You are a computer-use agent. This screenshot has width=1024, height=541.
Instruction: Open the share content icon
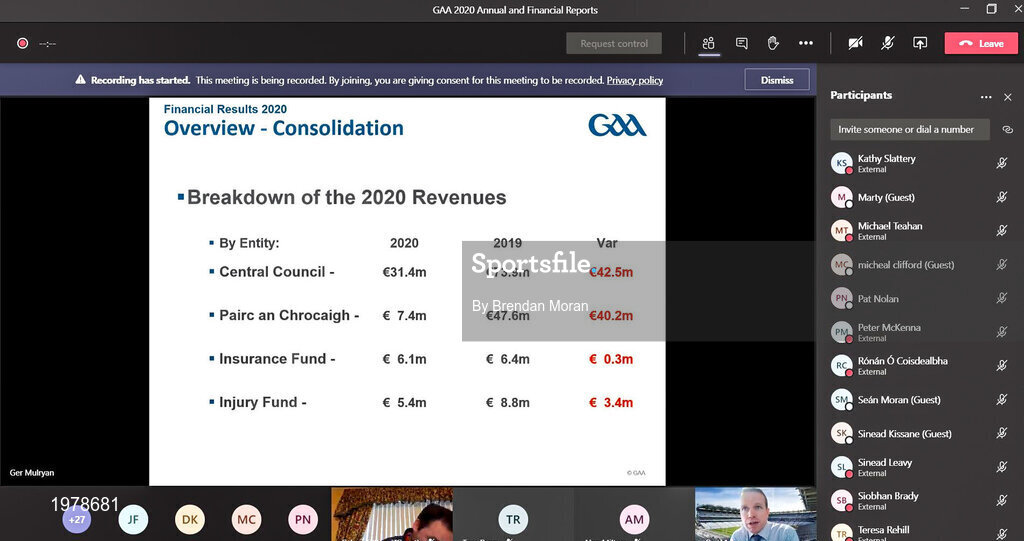pyautogui.click(x=920, y=43)
